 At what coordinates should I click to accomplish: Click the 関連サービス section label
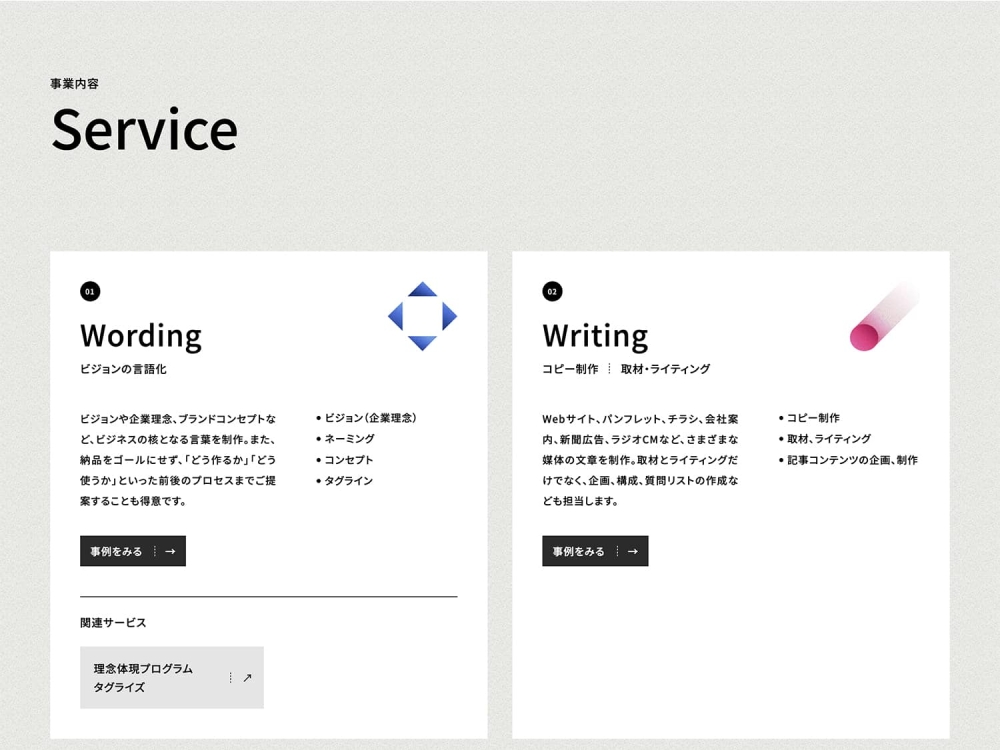click(x=113, y=623)
